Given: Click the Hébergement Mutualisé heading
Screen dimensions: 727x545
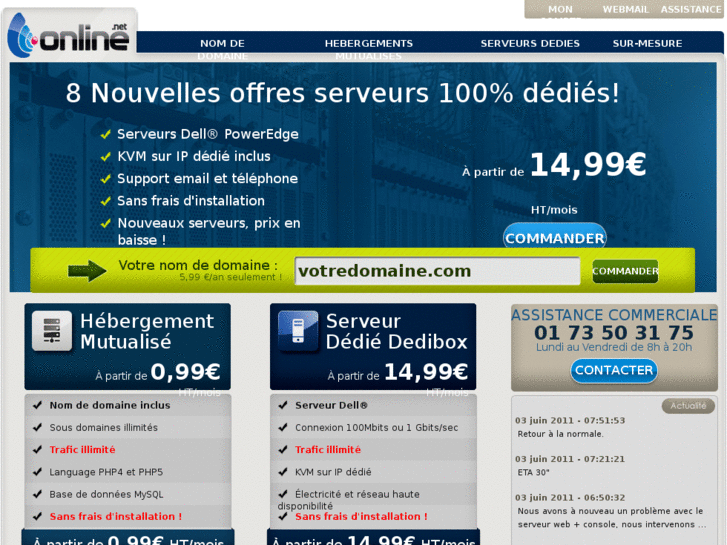Looking at the screenshot, I should tap(147, 331).
